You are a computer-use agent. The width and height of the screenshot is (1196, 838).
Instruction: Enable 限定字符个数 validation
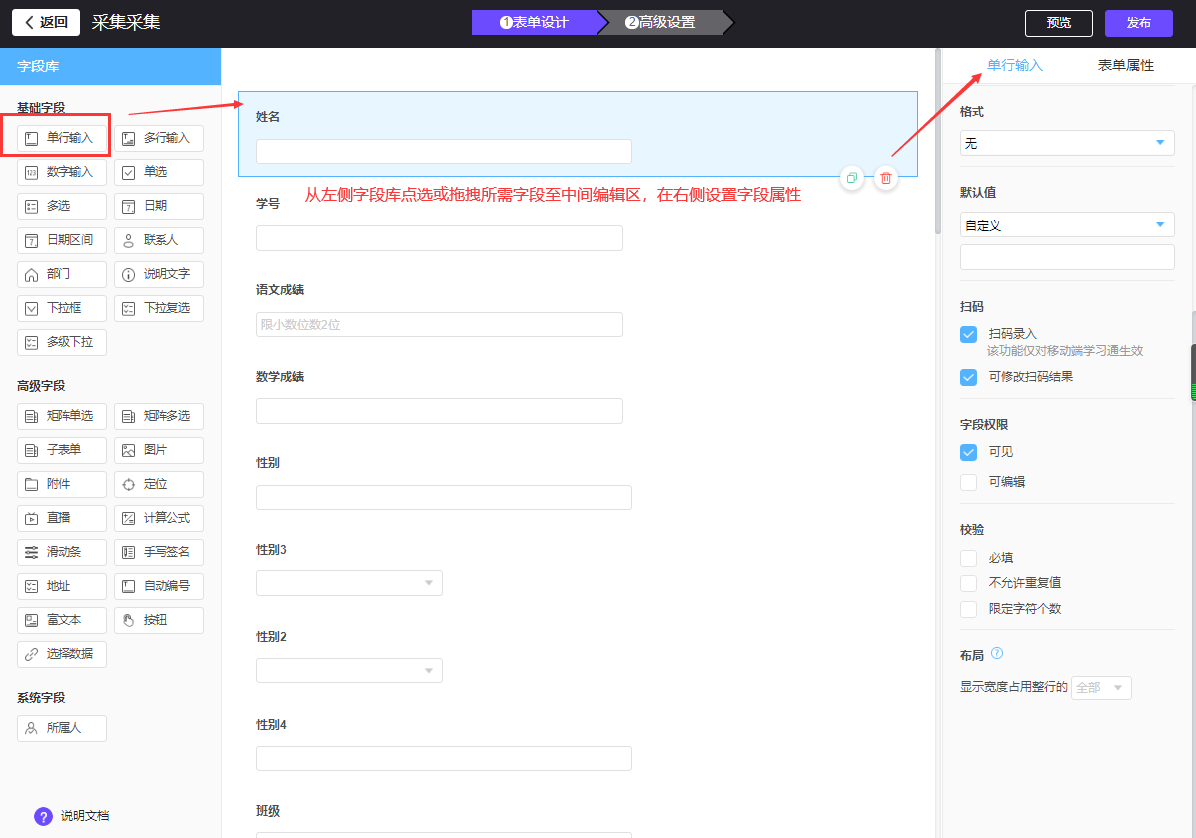[969, 609]
